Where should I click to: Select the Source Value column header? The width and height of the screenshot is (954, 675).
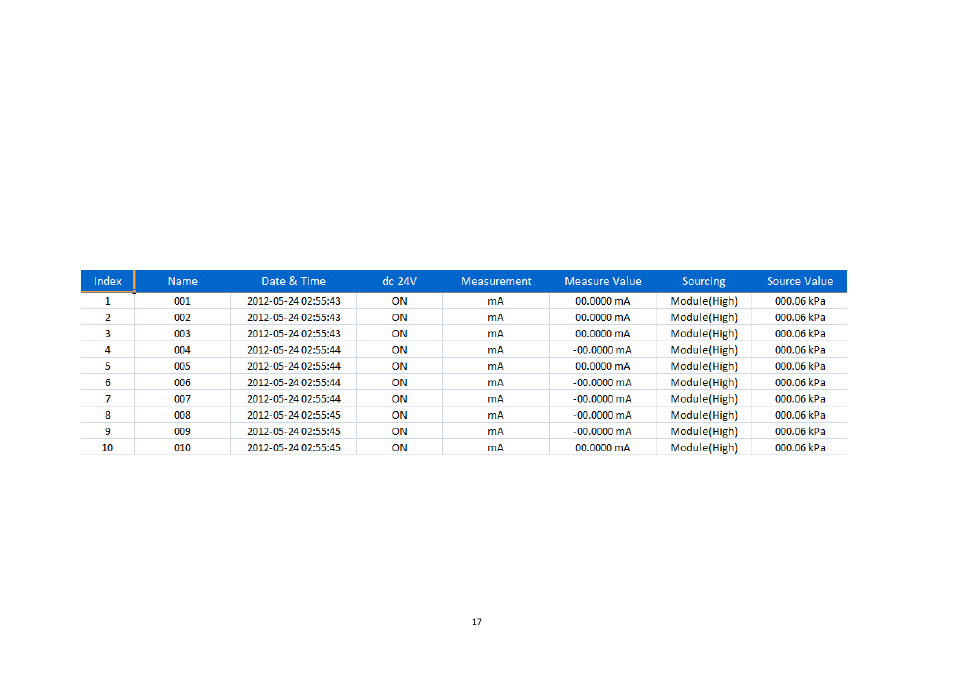tap(799, 281)
